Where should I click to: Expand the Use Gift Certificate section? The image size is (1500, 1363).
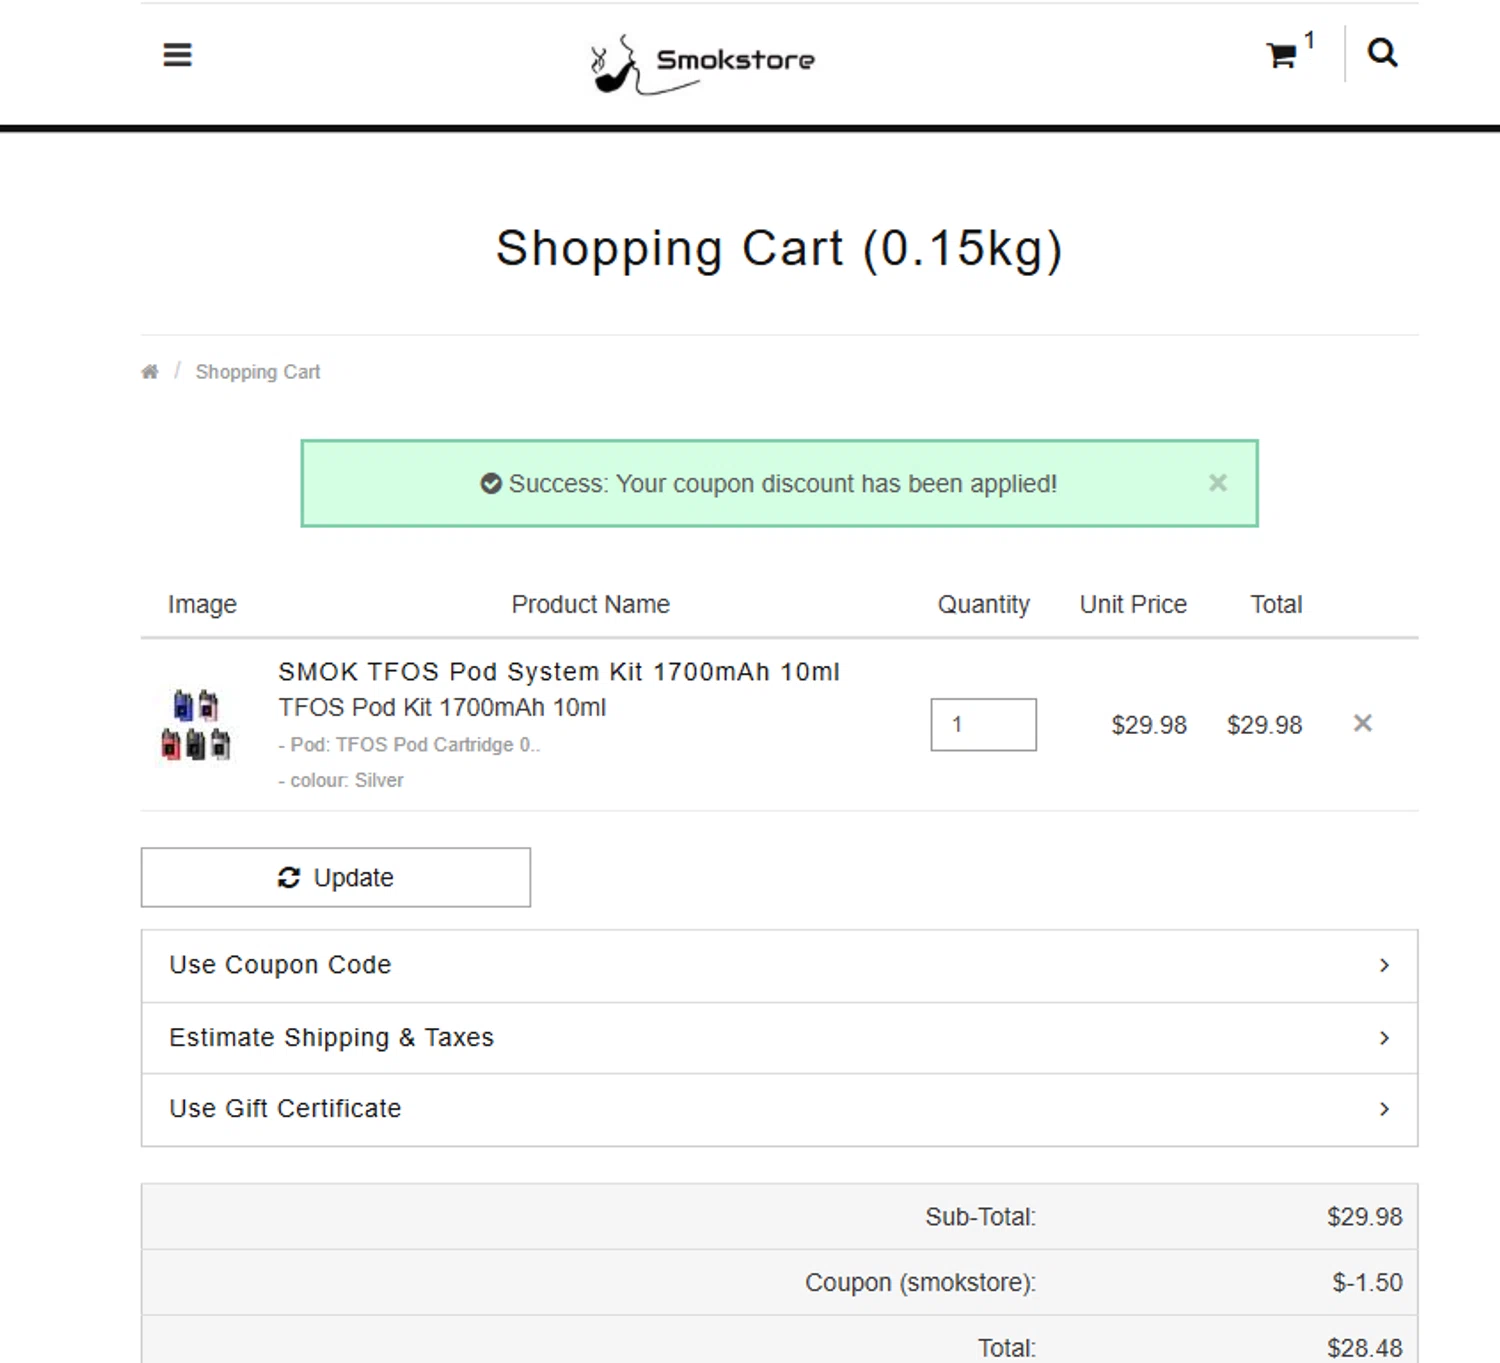tap(779, 1109)
